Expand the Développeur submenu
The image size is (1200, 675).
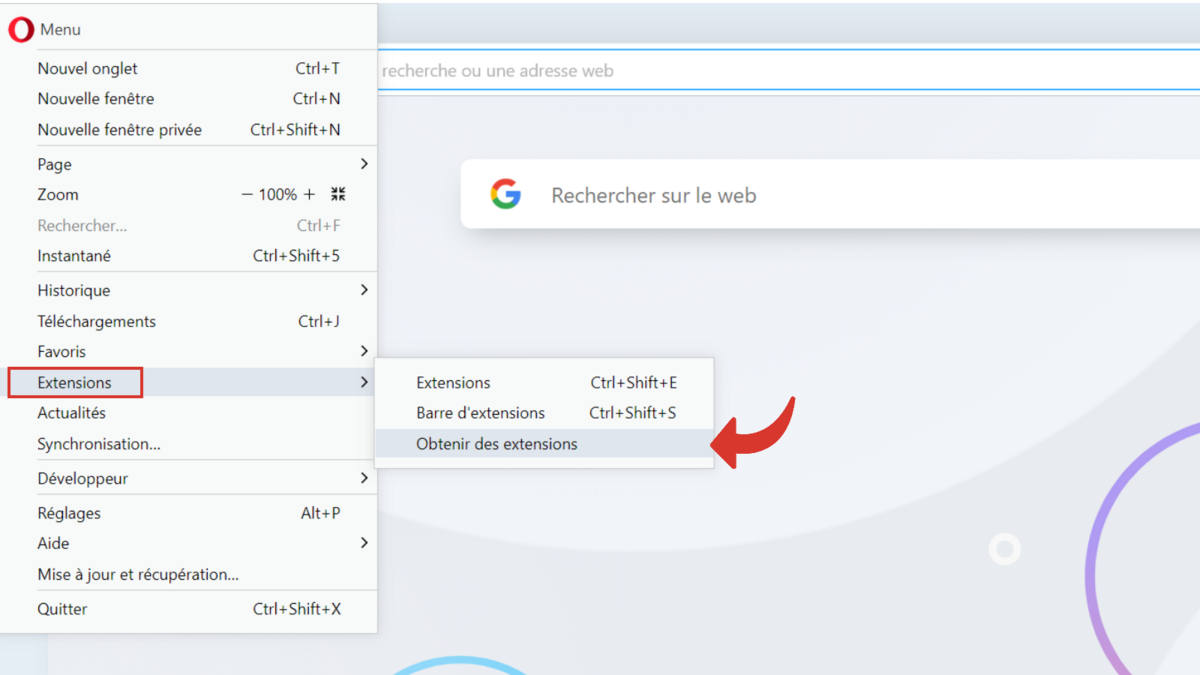tap(189, 478)
